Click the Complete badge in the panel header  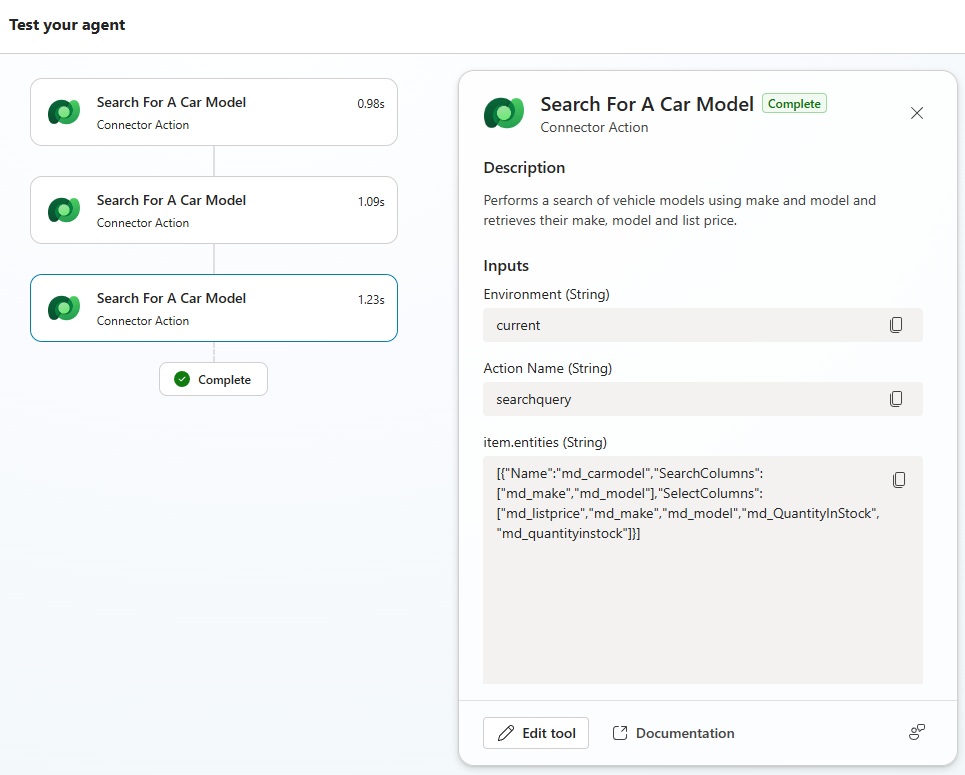click(794, 103)
